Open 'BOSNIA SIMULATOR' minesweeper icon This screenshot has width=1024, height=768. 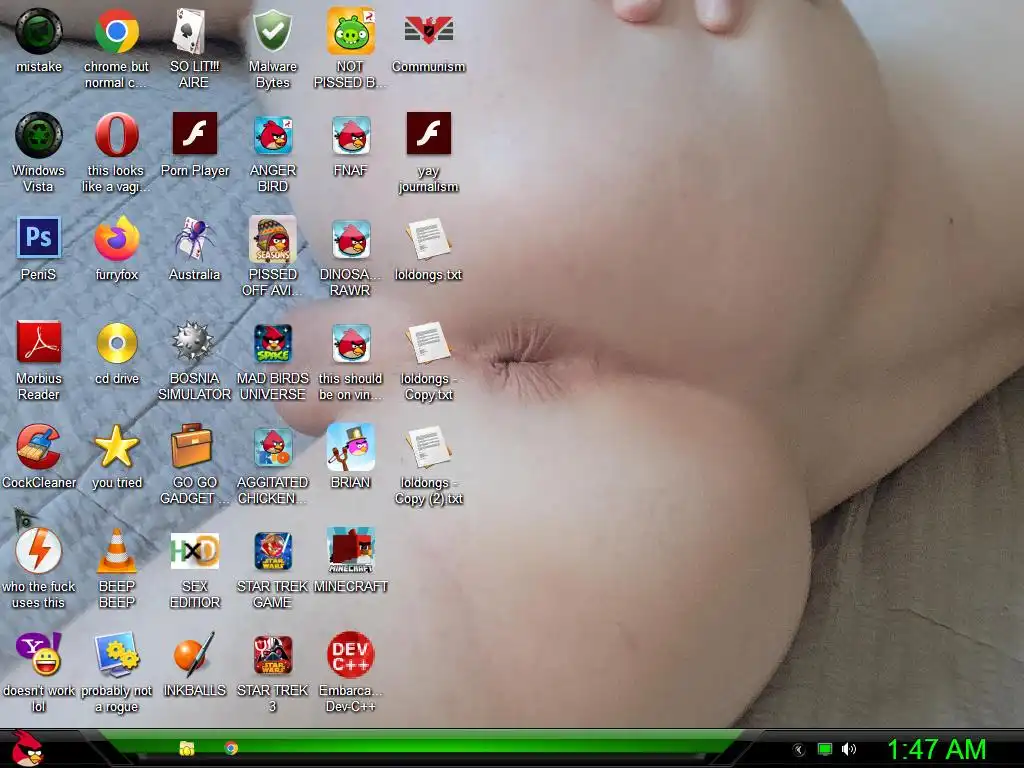coord(194,342)
